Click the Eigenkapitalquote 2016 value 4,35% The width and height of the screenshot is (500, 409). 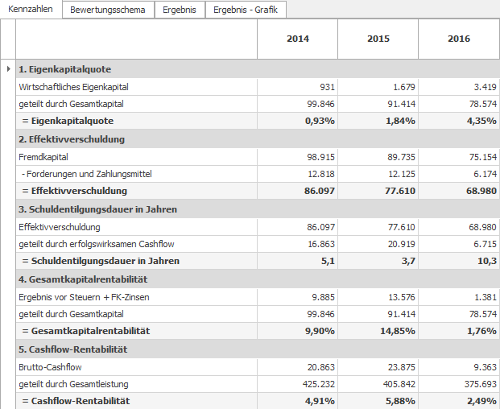pyautogui.click(x=482, y=121)
